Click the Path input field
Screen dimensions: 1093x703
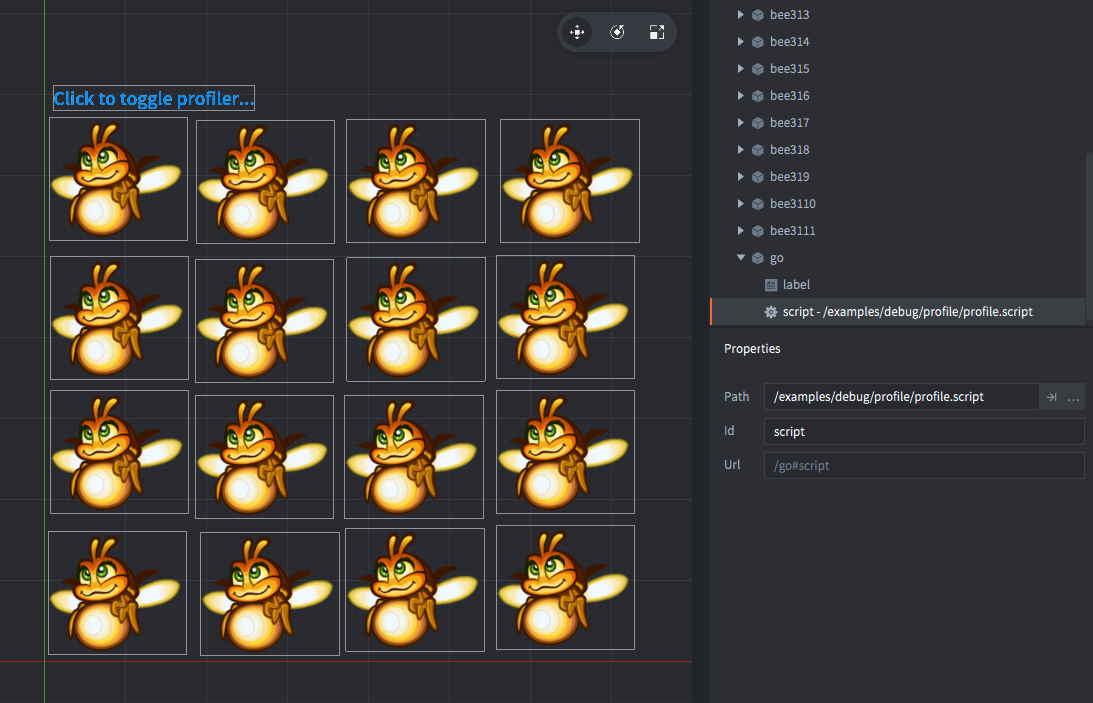[x=900, y=397]
